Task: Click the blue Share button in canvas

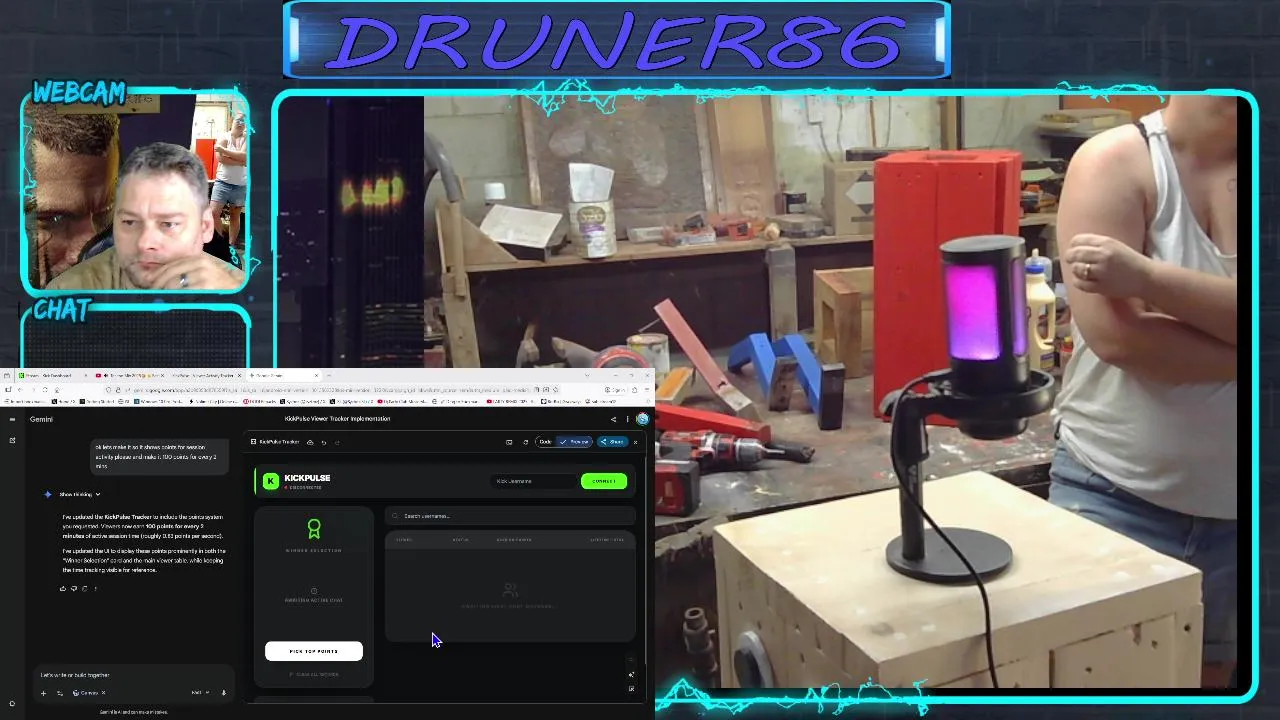Action: pyautogui.click(x=612, y=442)
